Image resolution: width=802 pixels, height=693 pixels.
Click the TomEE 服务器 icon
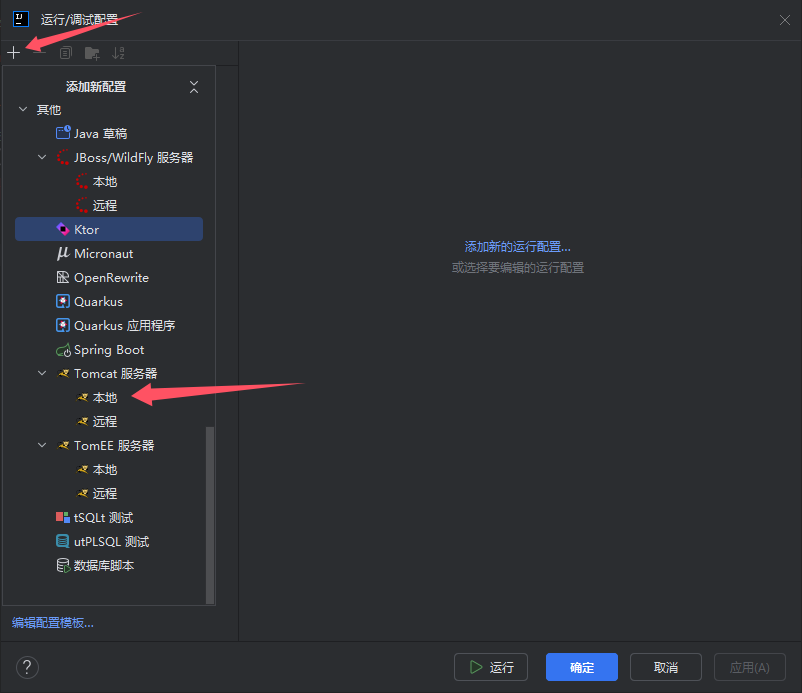(x=63, y=445)
